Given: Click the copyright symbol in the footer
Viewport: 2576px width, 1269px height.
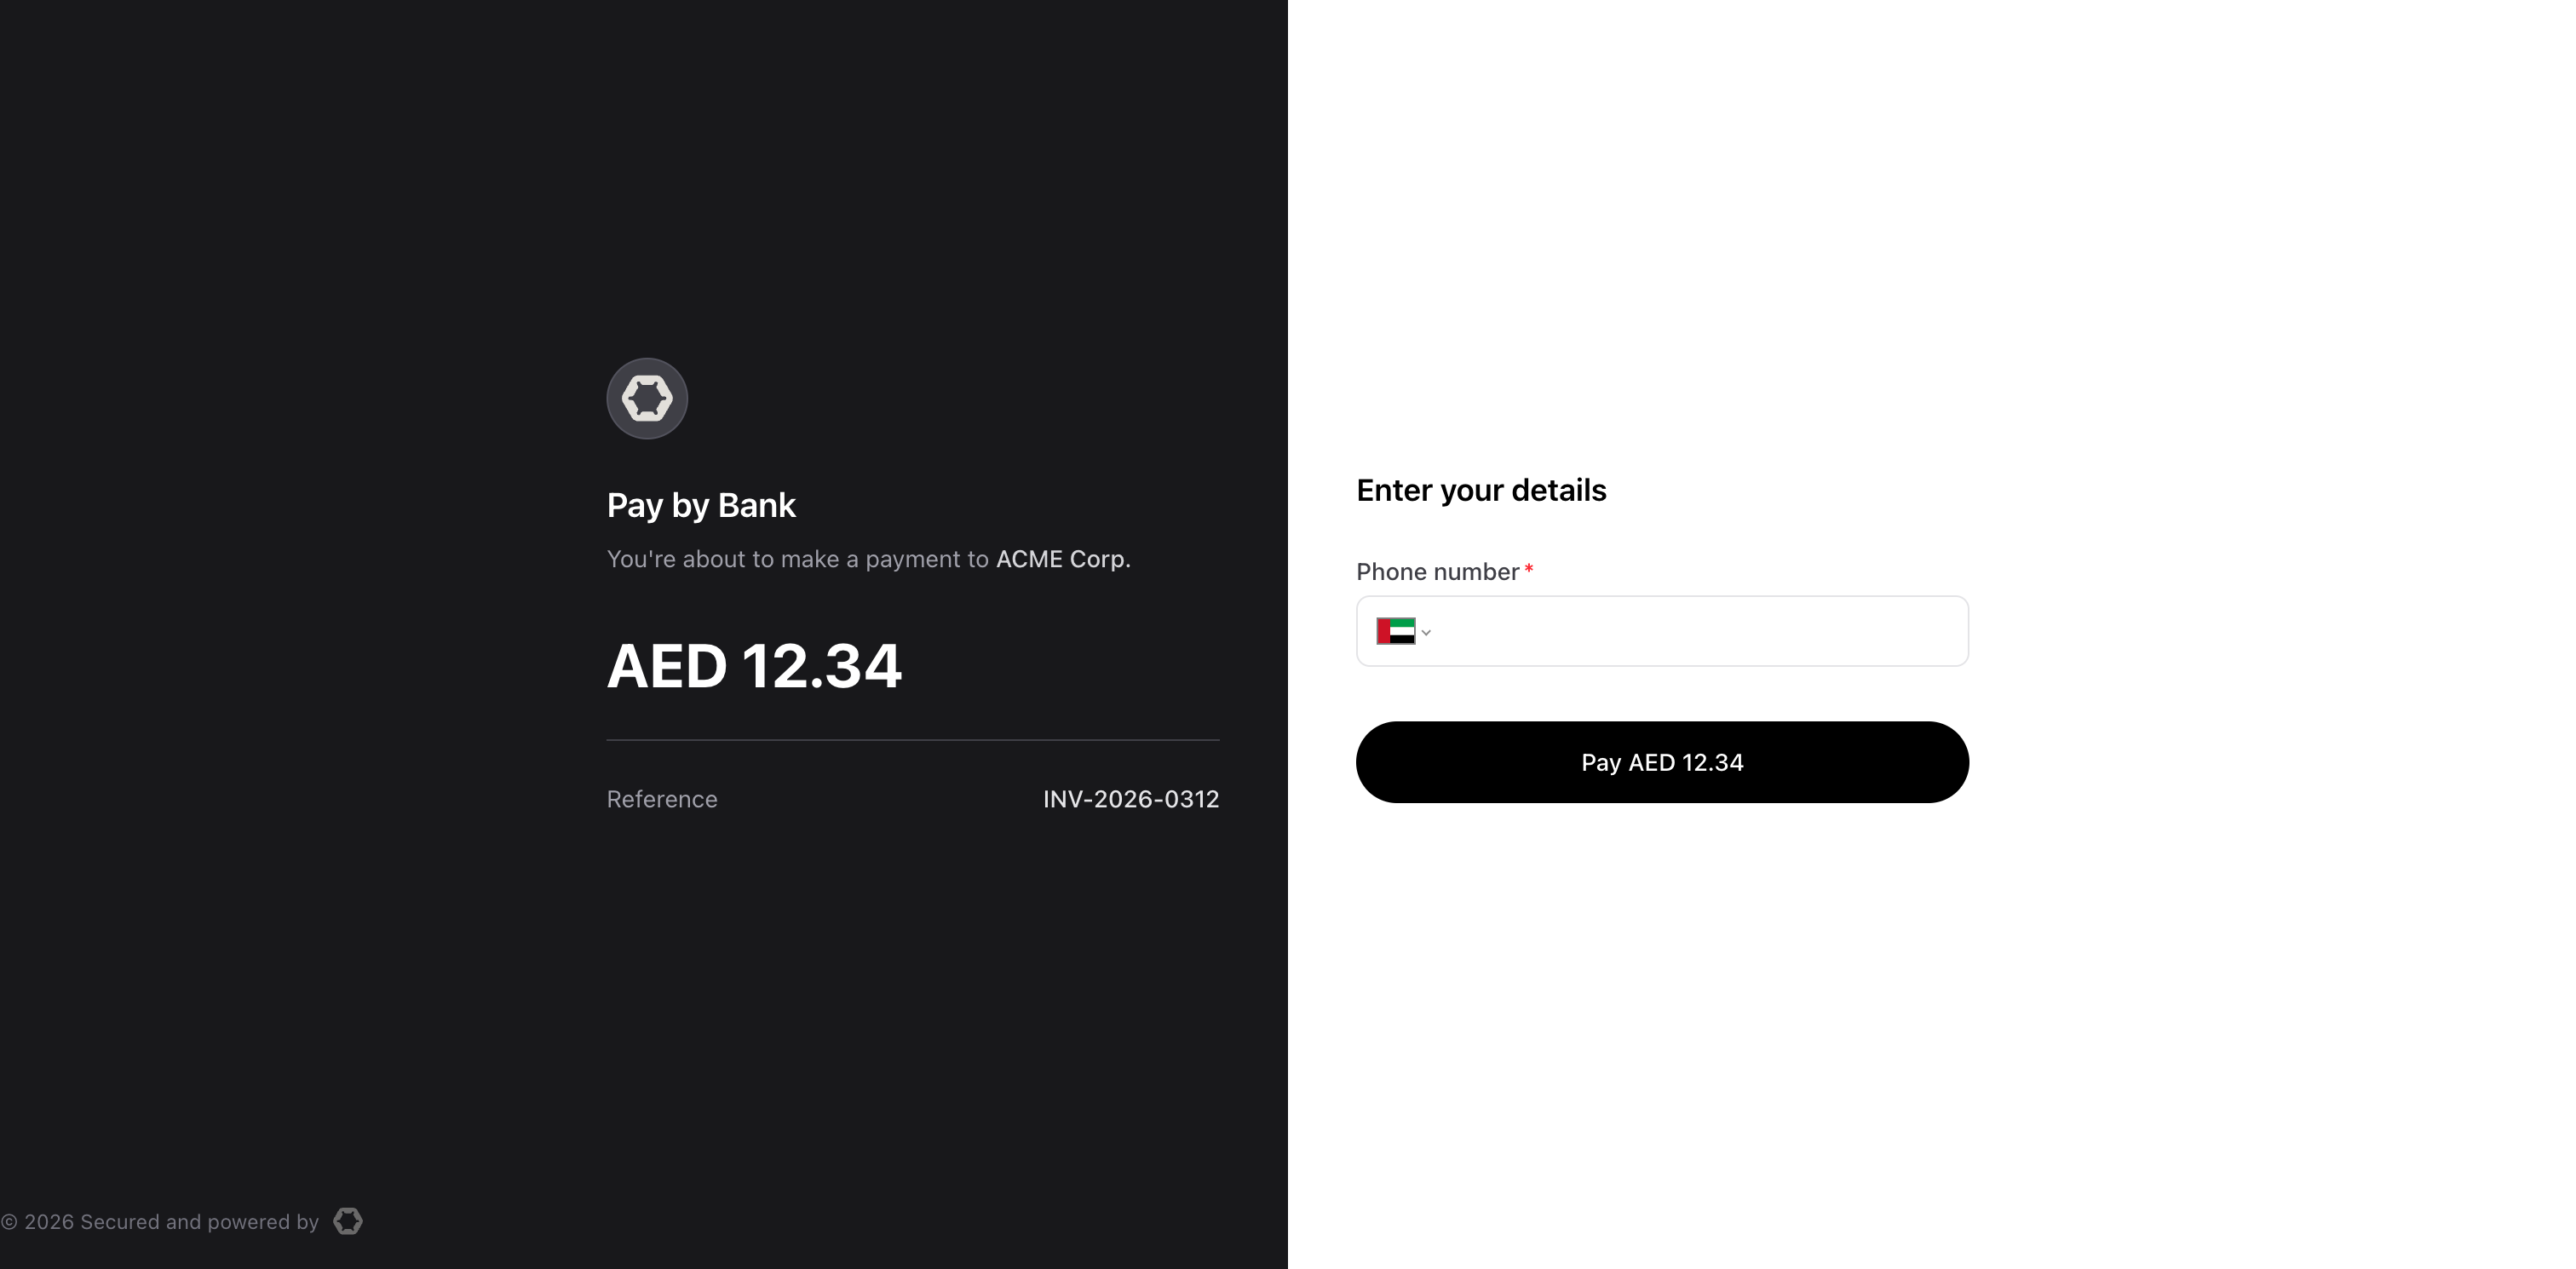Looking at the screenshot, I should (9, 1222).
